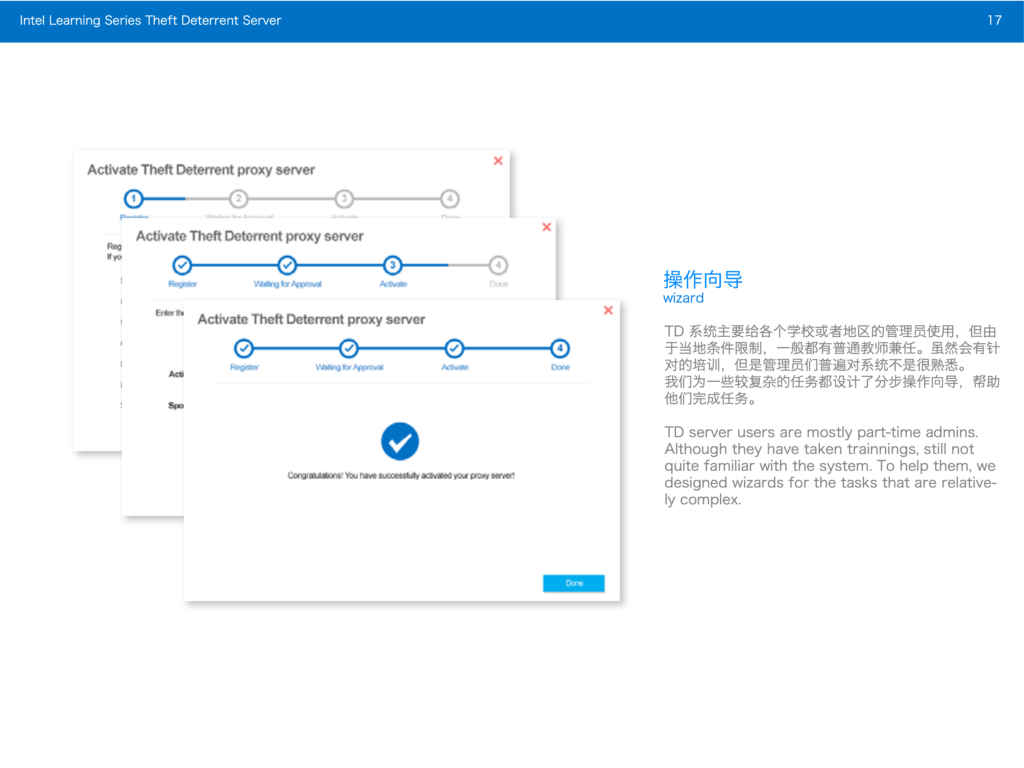Click the completed Activate step checkmark in front wizard
Viewport: 1024px width, 768px height.
(x=454, y=349)
